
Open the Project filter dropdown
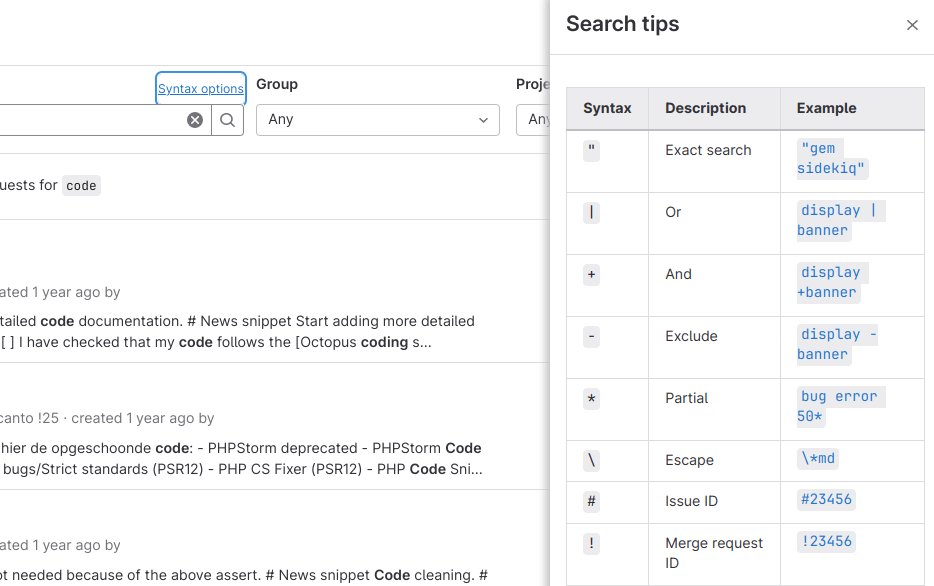point(541,119)
